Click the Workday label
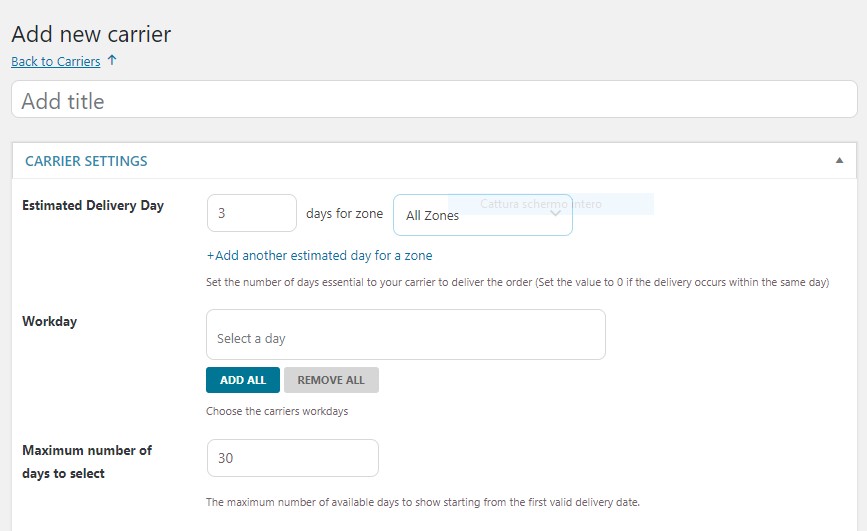 coord(50,322)
